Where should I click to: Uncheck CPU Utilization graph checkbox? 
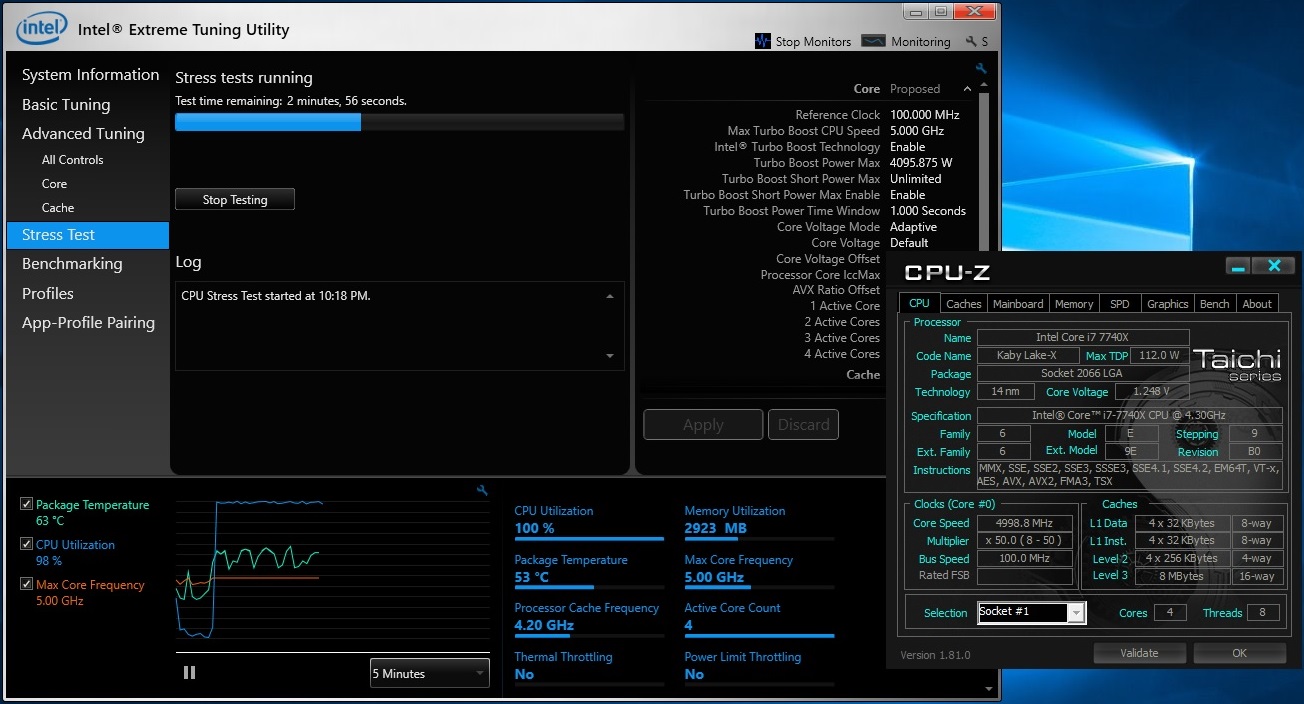point(26,544)
